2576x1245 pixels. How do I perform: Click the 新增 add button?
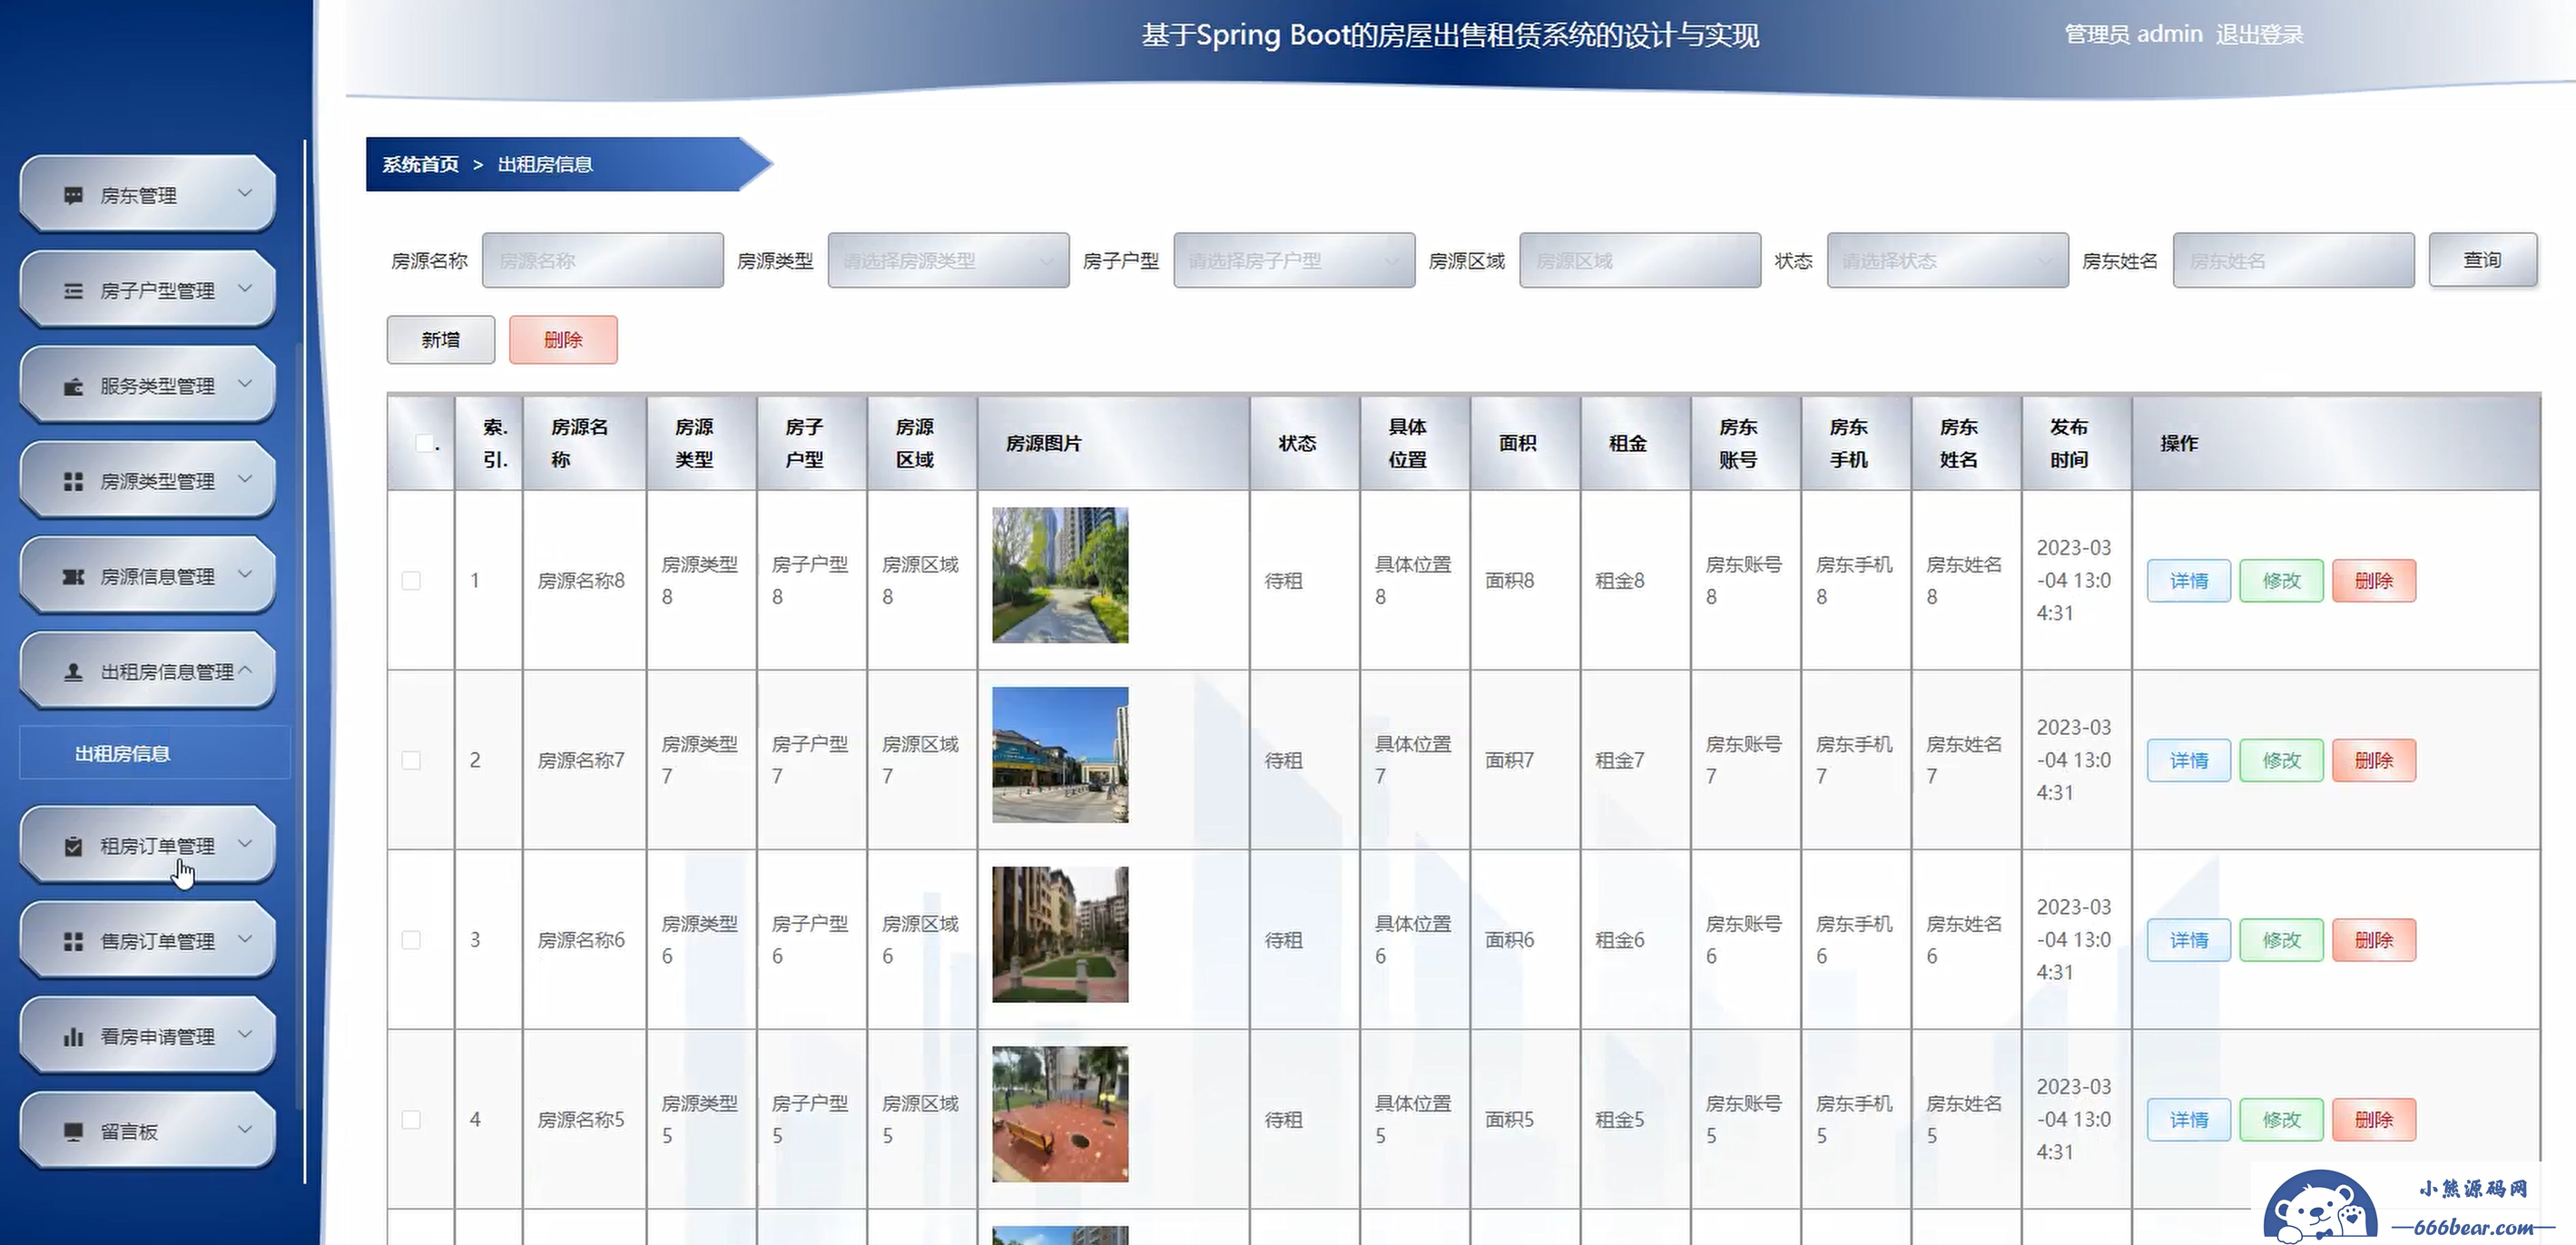click(x=440, y=340)
